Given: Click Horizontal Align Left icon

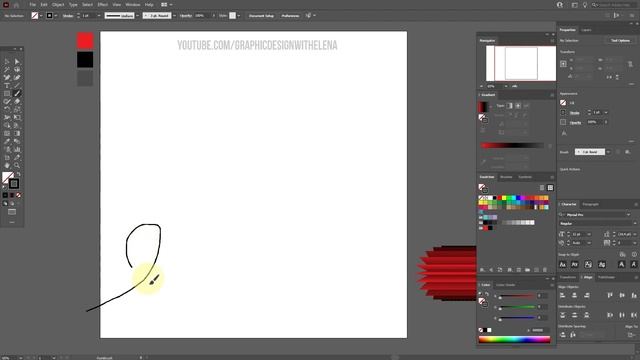Looking at the screenshot, I should (x=562, y=295).
